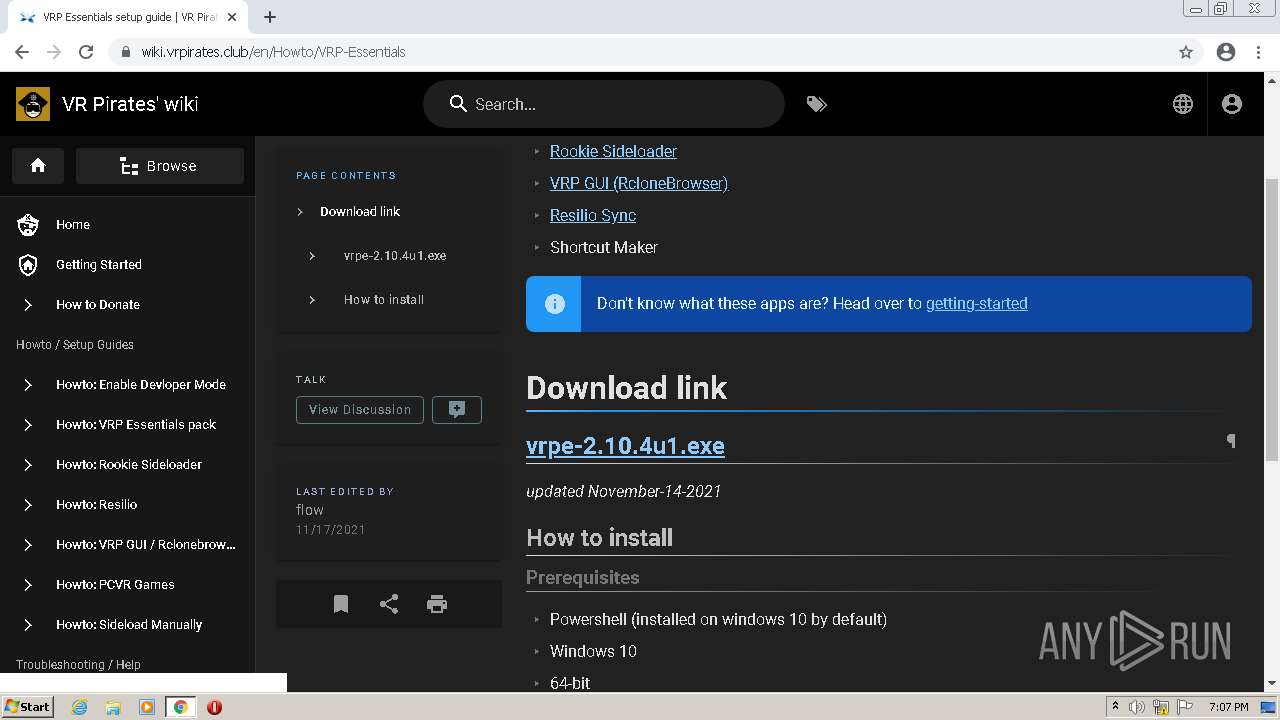Viewport: 1280px width, 720px height.
Task: Click last editor name 'flow'
Action: [x=310, y=510]
